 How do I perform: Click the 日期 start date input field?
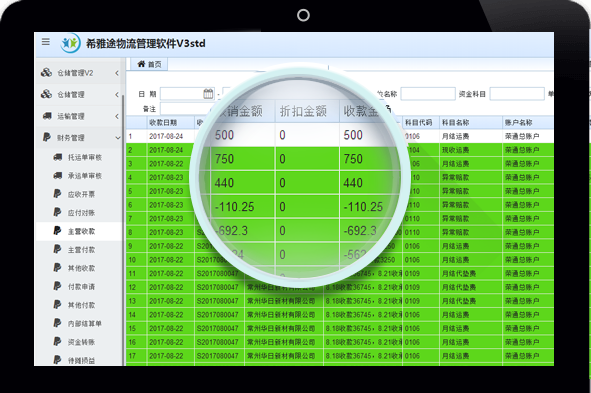pyautogui.click(x=187, y=94)
